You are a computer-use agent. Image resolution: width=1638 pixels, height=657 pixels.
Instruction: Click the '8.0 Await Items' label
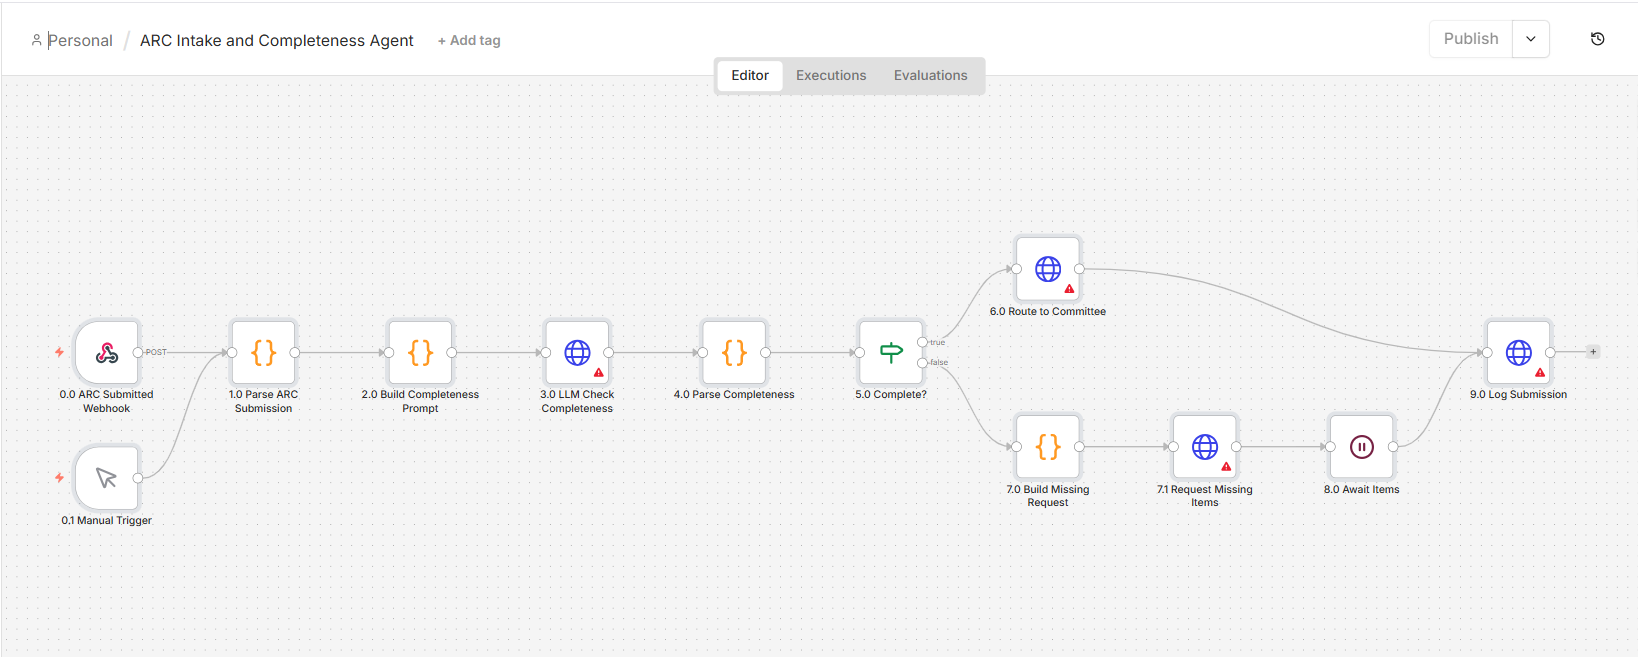coord(1362,489)
